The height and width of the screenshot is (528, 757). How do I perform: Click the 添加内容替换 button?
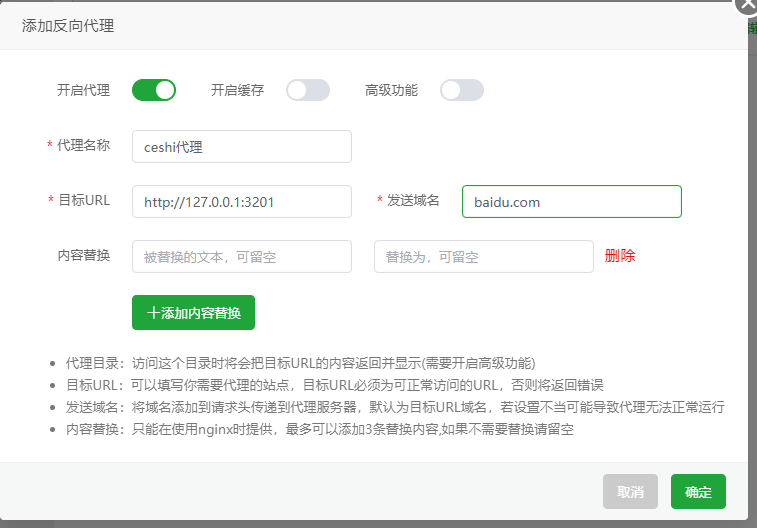click(x=194, y=313)
